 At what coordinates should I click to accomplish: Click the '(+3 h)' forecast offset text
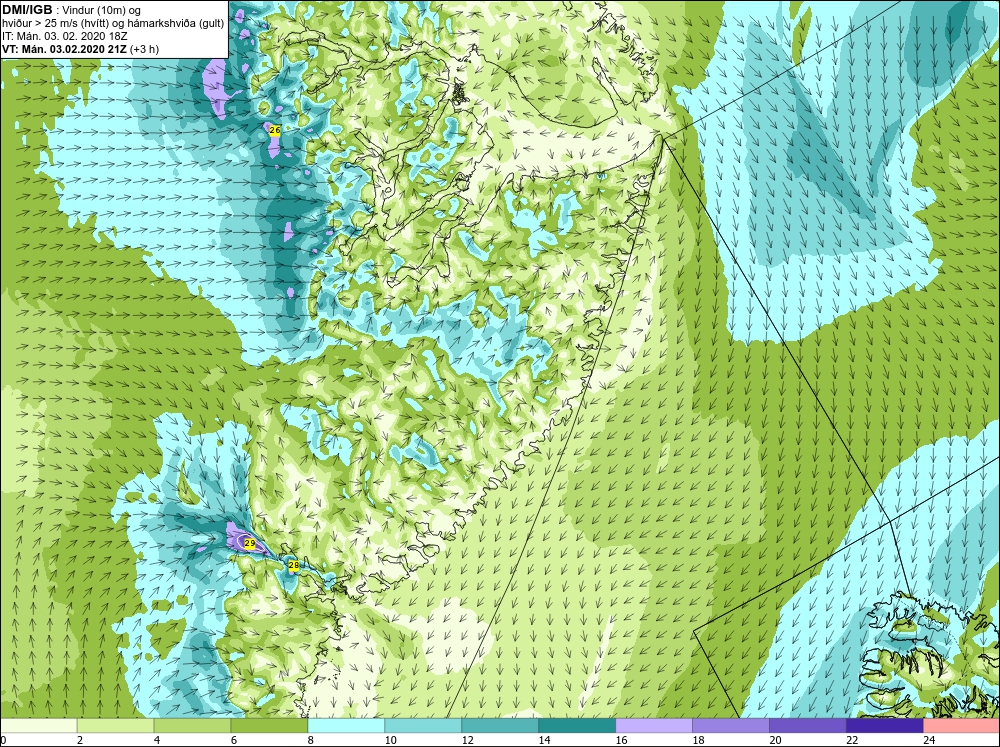point(145,49)
